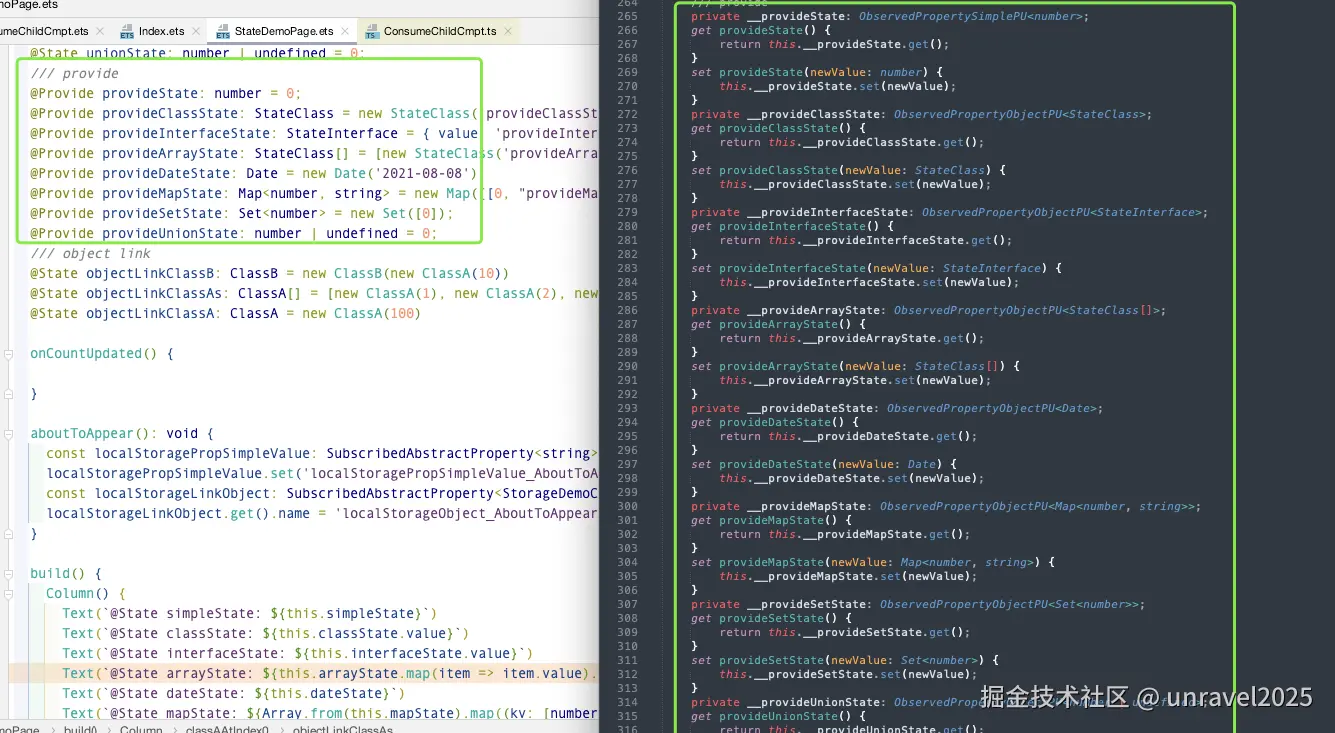
Task: Close the leftmost ConsumeChildCmpt.ets tab
Action: 98,32
